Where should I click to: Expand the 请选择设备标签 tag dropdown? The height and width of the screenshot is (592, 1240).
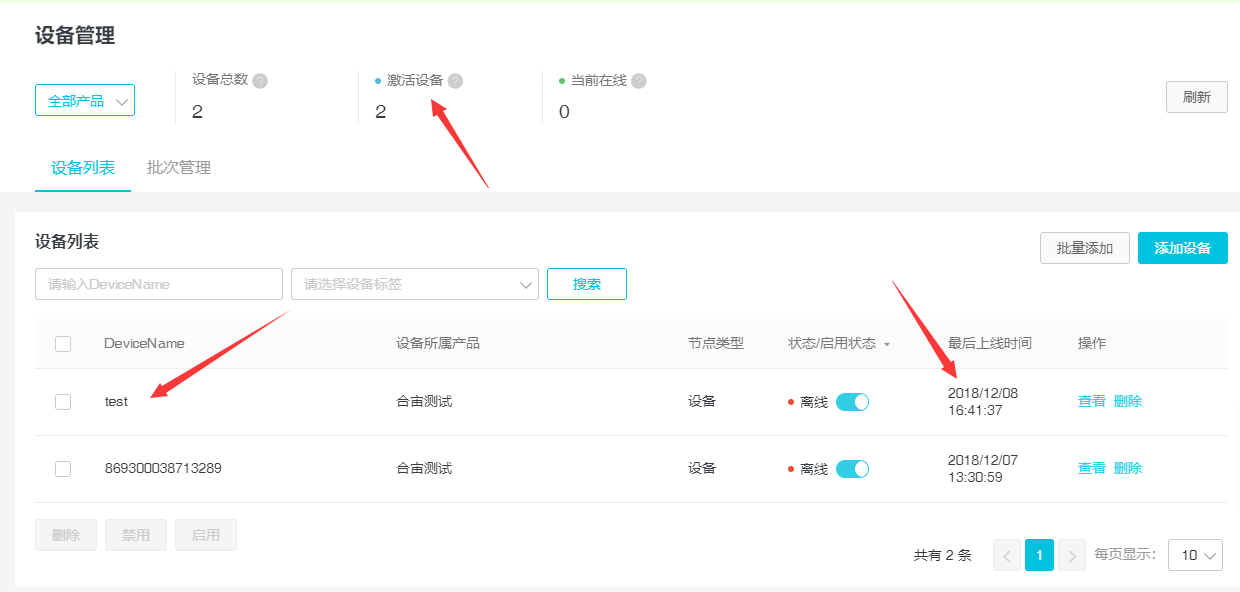pyautogui.click(x=415, y=284)
